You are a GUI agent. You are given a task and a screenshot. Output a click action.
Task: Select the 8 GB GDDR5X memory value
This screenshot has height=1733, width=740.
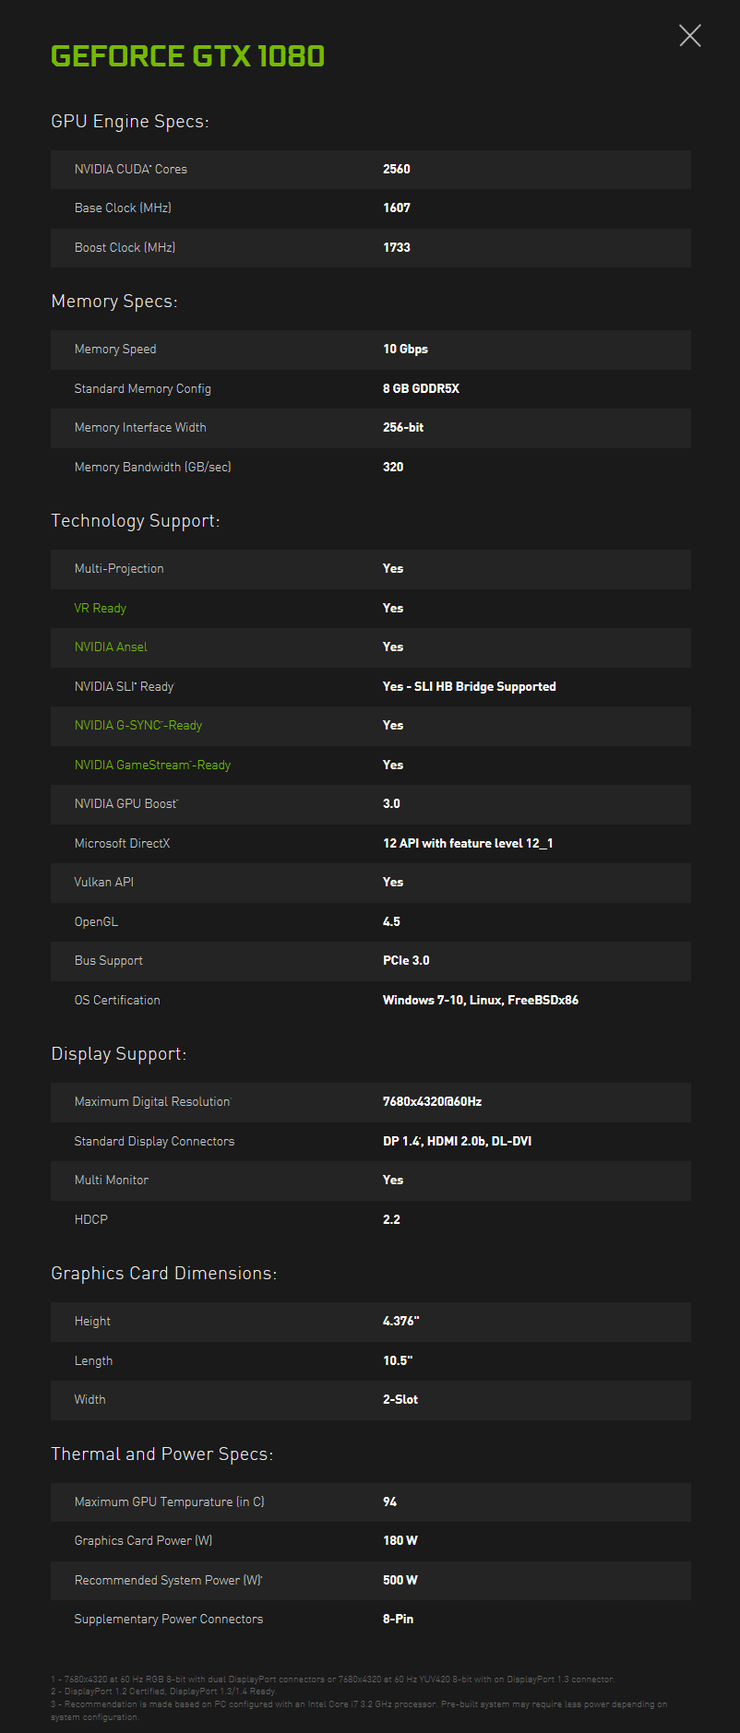(x=421, y=388)
